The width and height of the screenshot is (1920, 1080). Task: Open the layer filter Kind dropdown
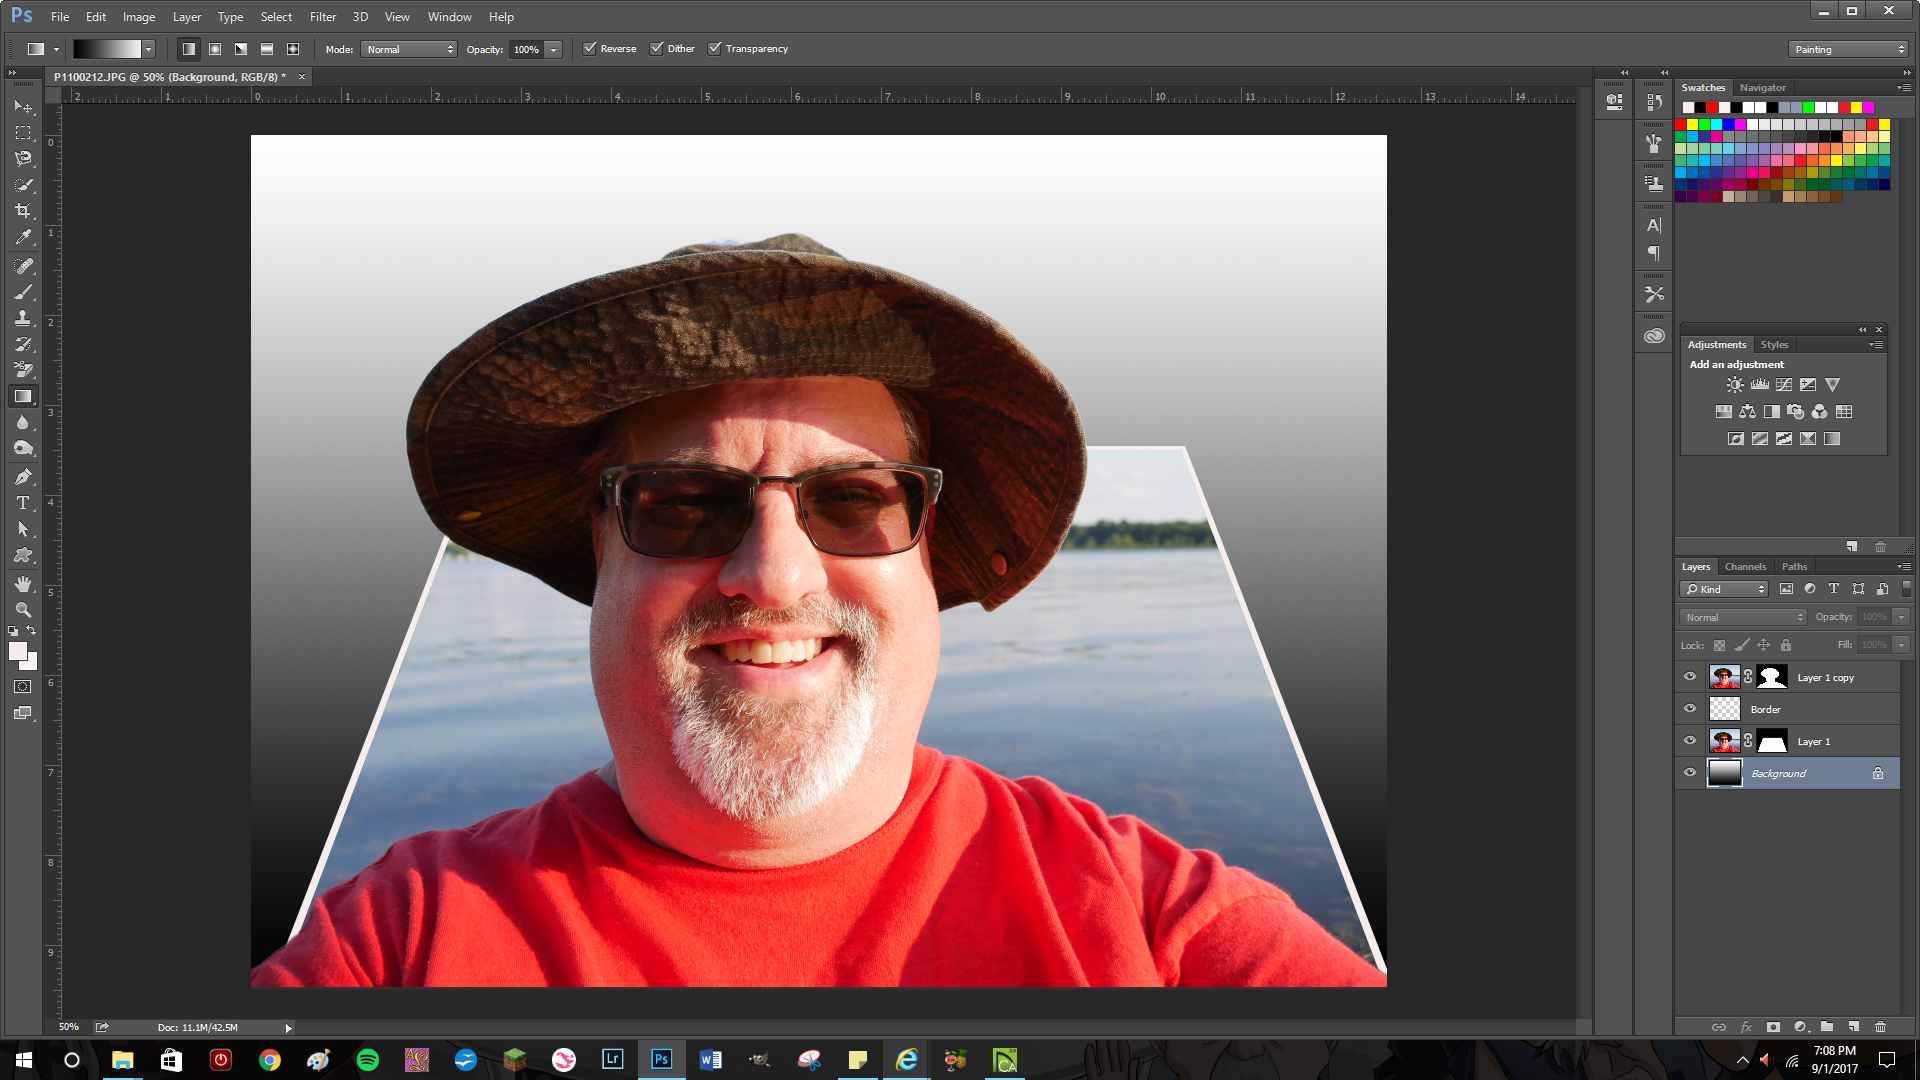(x=1725, y=589)
